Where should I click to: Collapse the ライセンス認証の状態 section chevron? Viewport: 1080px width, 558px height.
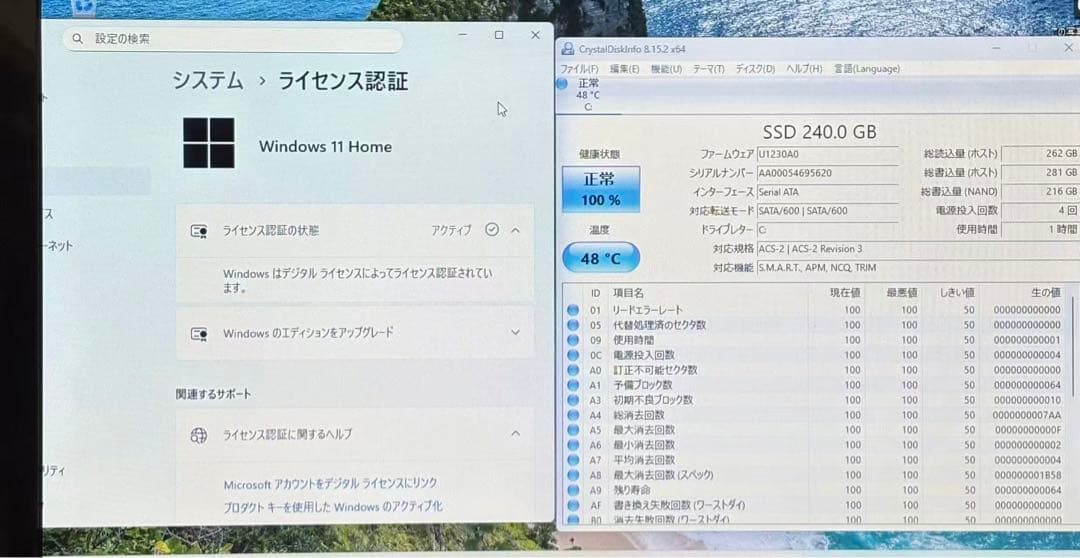515,230
